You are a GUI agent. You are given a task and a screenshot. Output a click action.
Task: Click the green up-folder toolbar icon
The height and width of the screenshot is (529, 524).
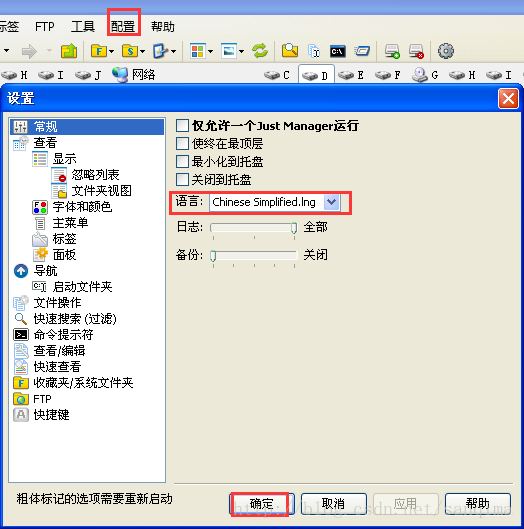click(x=69, y=51)
